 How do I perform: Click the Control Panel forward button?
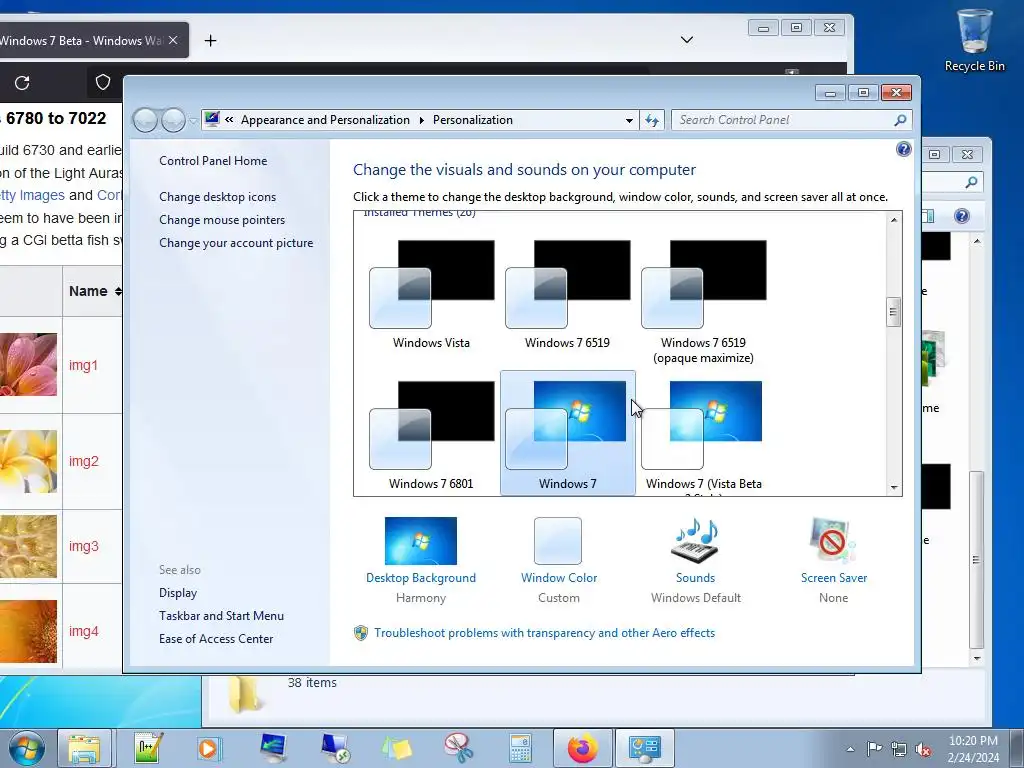[173, 120]
